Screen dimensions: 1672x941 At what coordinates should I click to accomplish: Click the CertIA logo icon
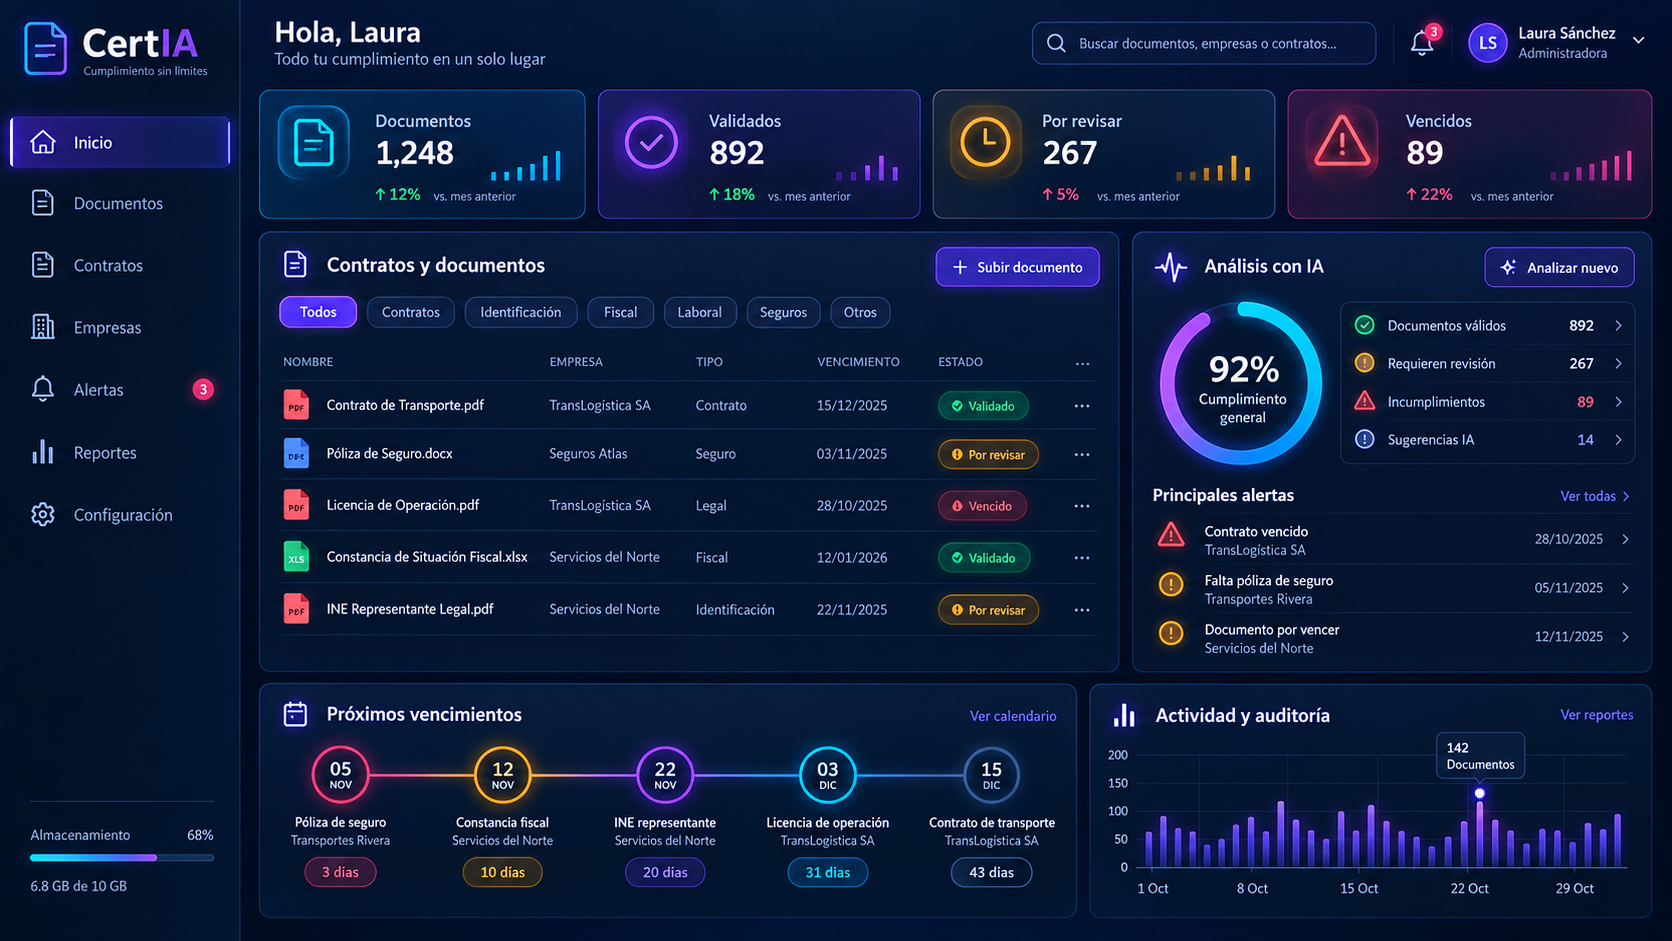click(x=45, y=48)
